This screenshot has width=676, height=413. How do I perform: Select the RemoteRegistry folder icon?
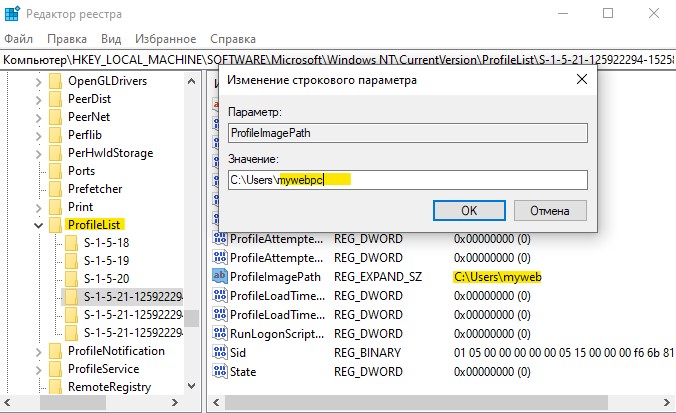[56, 387]
